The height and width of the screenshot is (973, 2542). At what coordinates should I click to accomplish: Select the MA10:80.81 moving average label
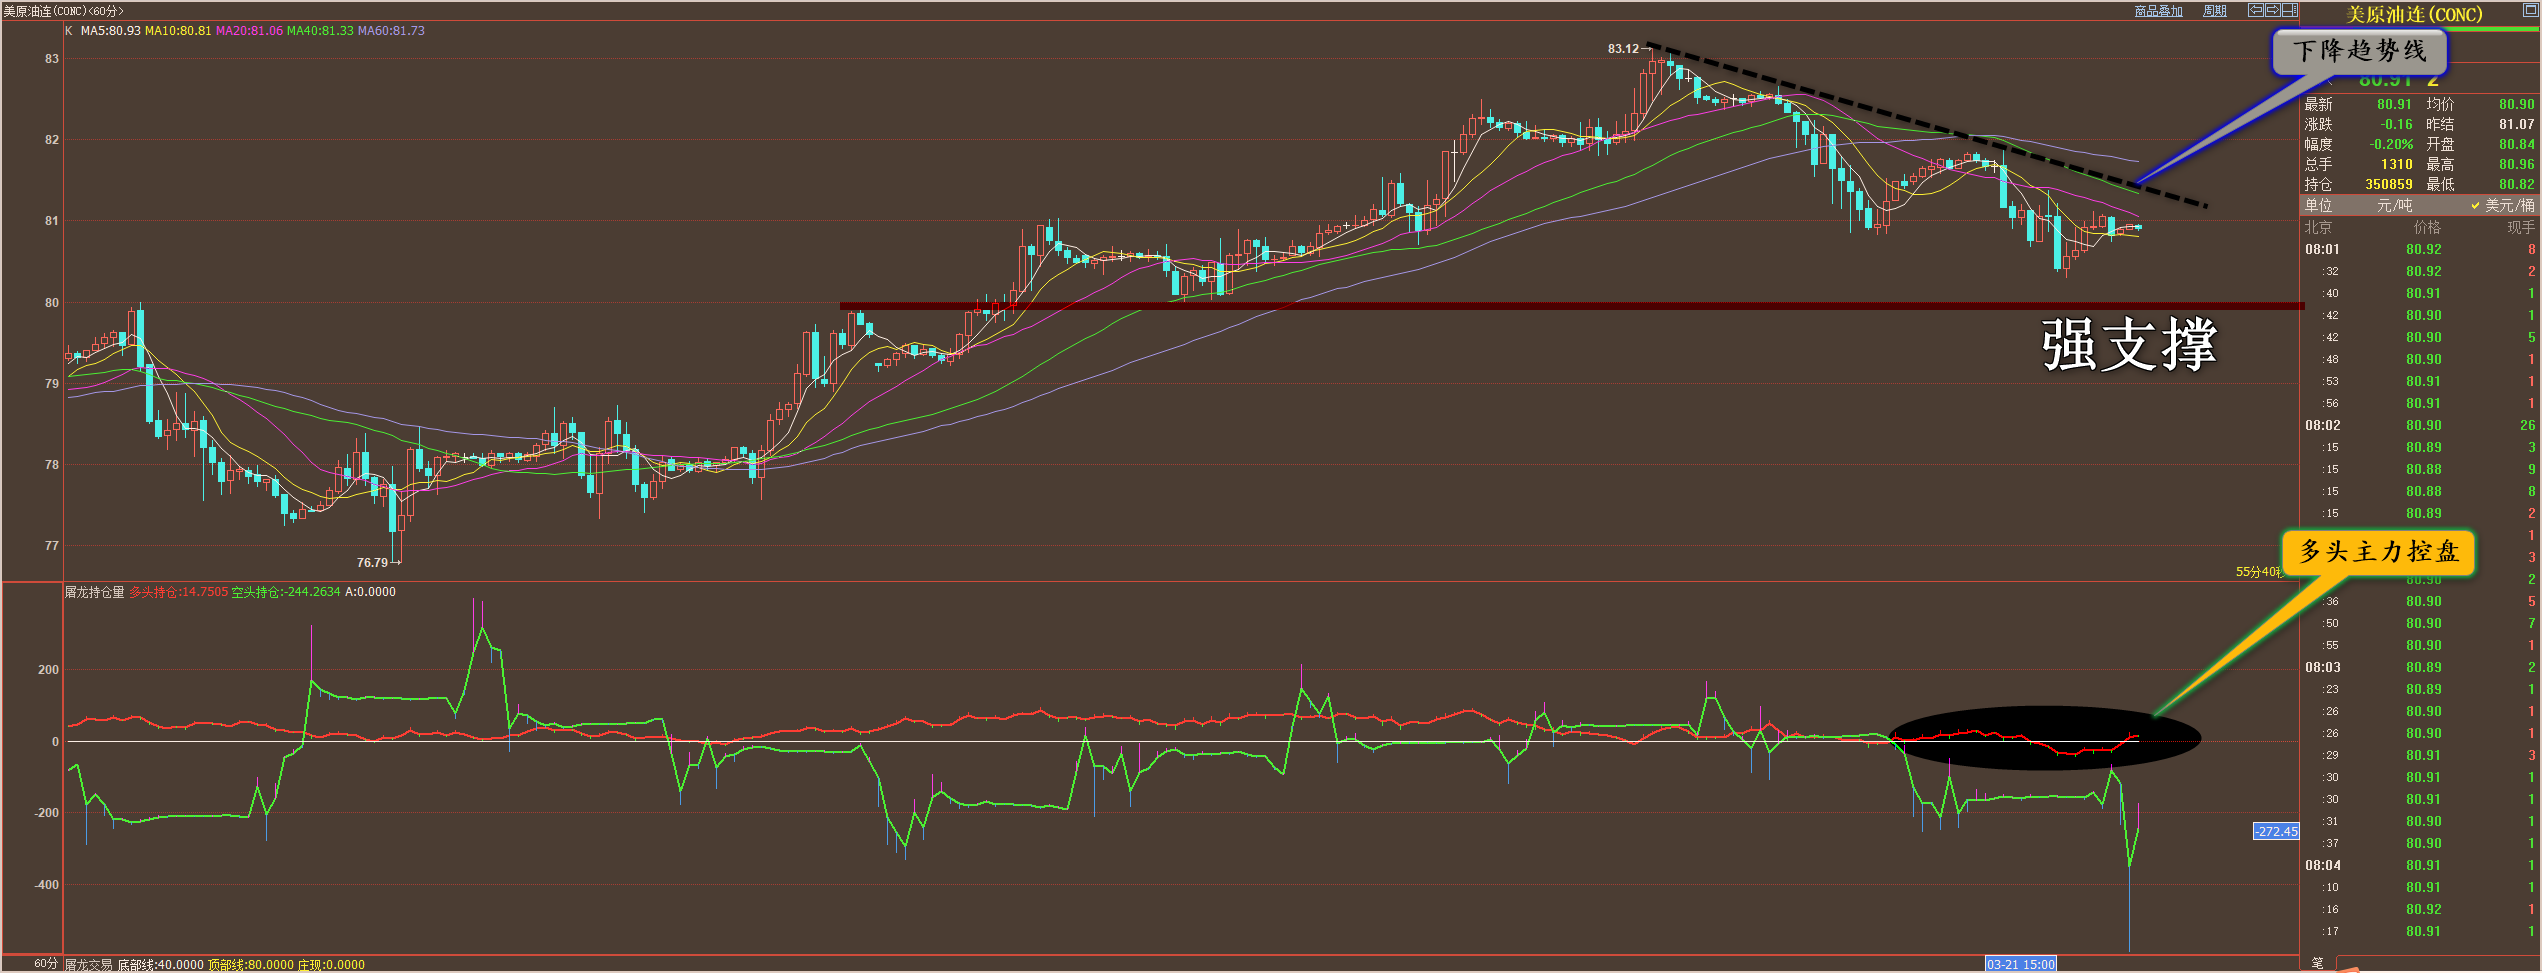click(178, 31)
